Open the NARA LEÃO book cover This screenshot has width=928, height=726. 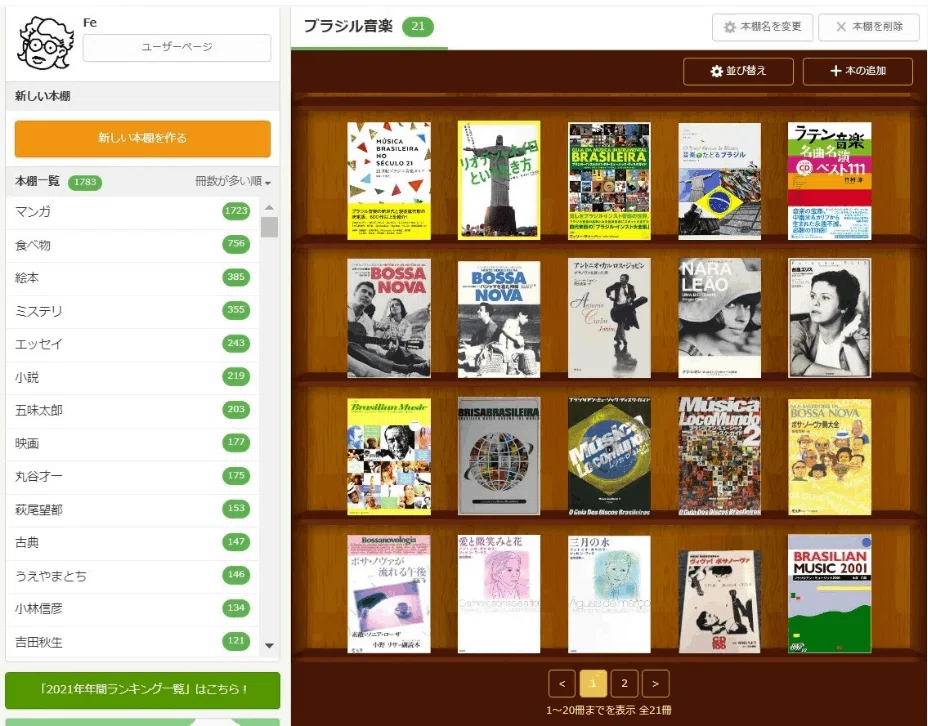pyautogui.click(x=719, y=318)
